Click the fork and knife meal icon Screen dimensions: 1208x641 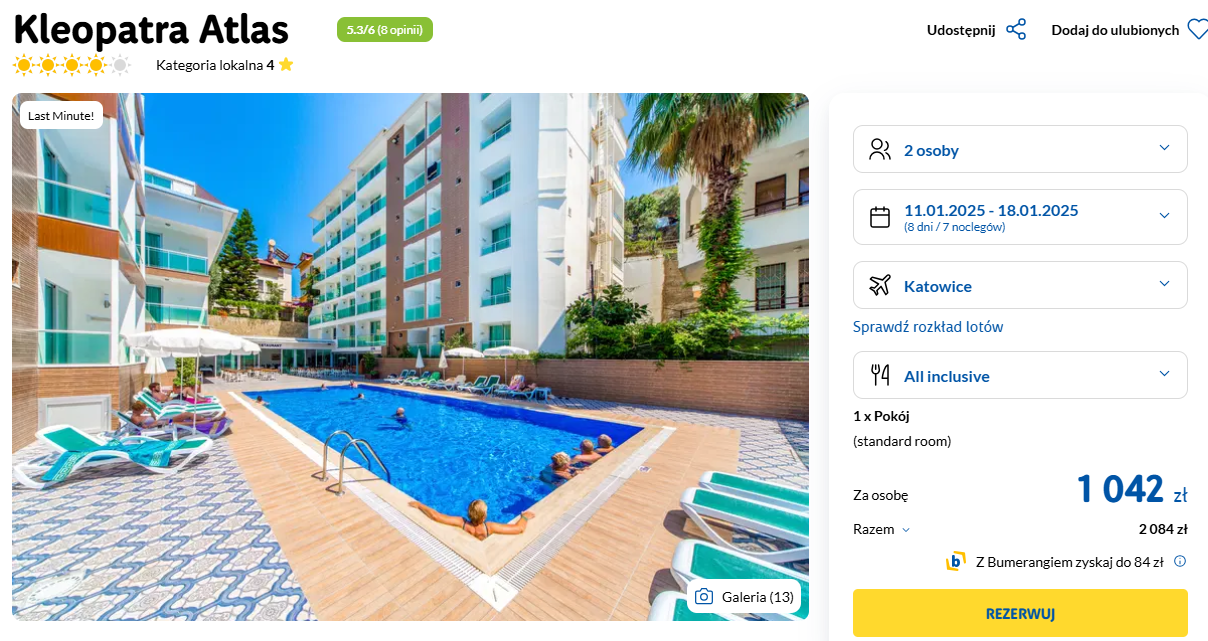click(880, 375)
